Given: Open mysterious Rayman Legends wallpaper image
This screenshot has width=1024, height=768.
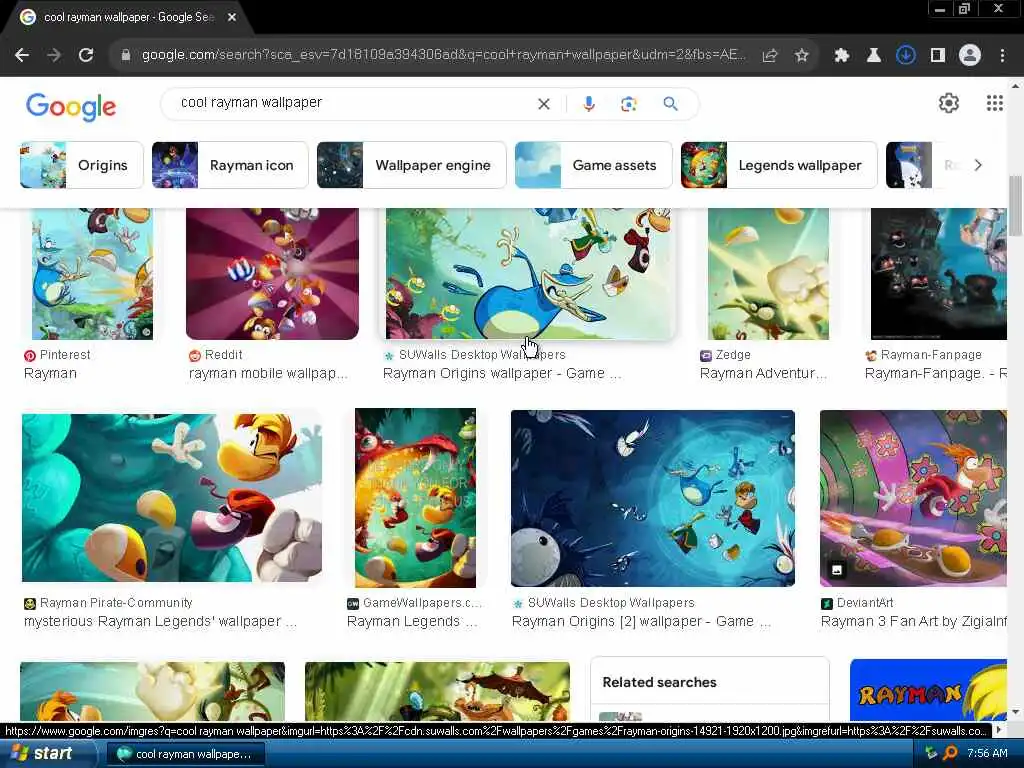Looking at the screenshot, I should tap(172, 498).
